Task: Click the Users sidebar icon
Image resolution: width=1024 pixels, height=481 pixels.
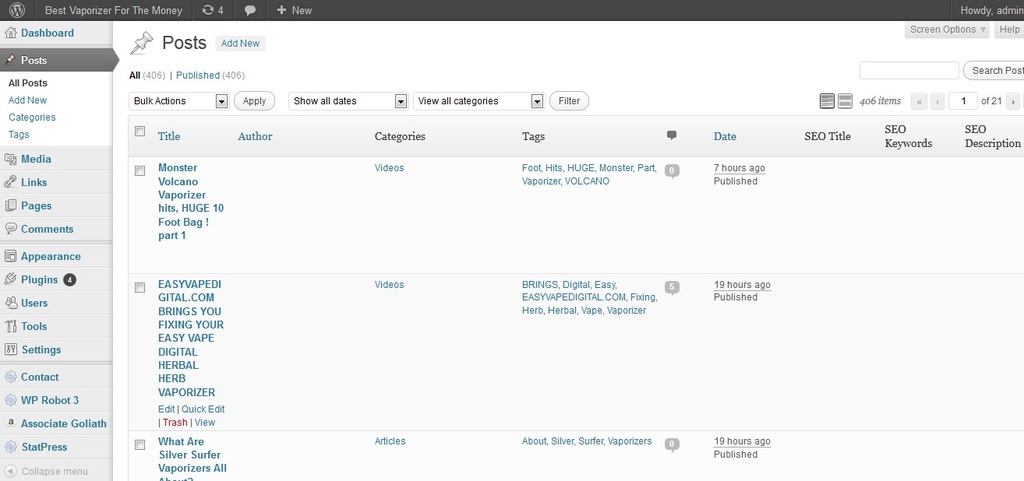Action: pos(10,303)
